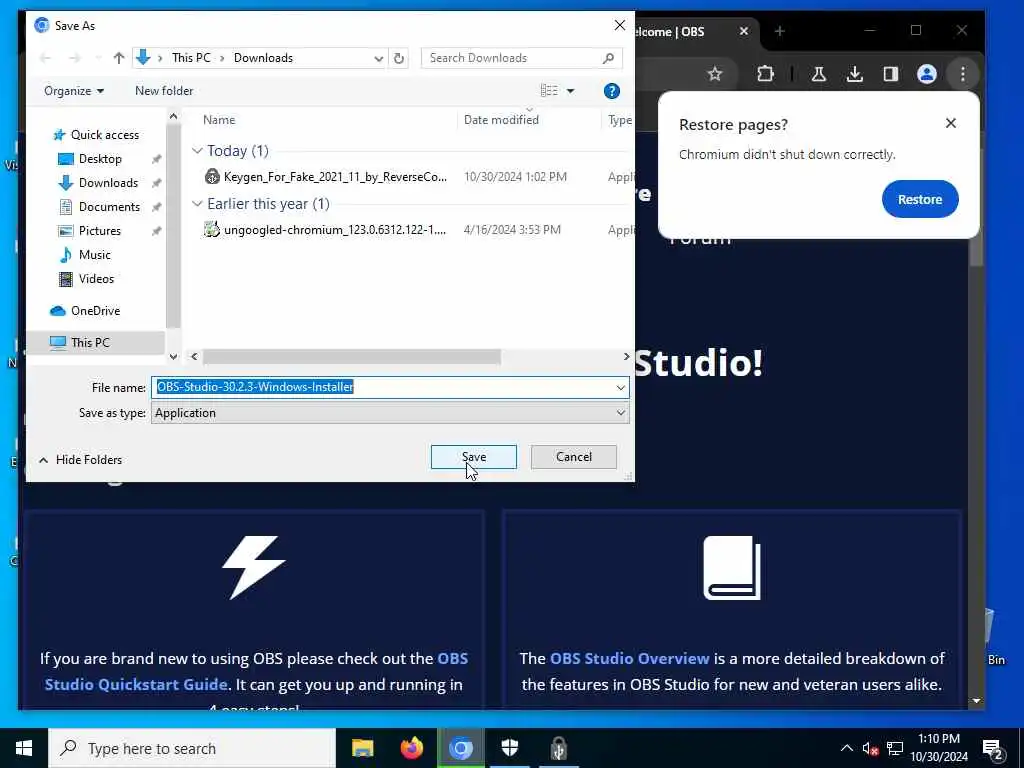Image resolution: width=1024 pixels, height=768 pixels.
Task: Open browser Downloads icon
Action: (854, 74)
